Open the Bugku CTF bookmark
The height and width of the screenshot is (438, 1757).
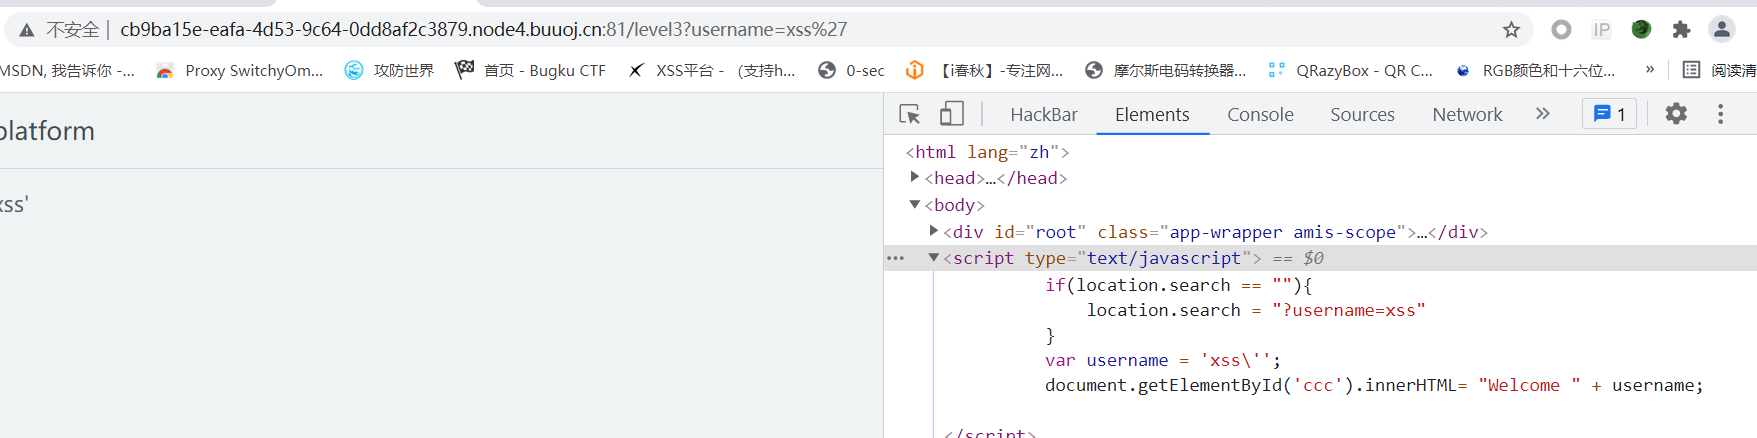(x=530, y=70)
